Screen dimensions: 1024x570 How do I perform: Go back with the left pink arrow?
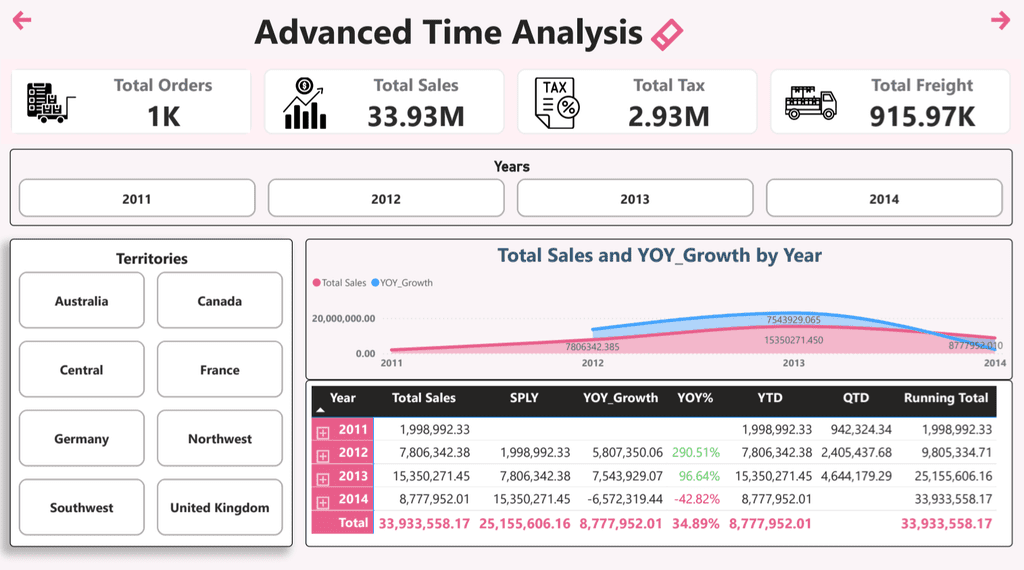tap(22, 20)
